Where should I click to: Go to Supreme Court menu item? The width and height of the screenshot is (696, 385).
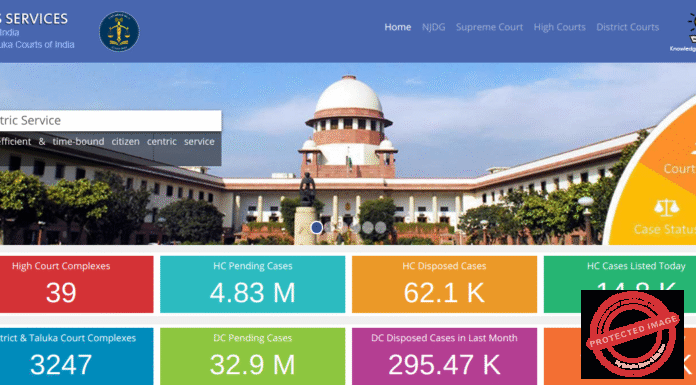coord(489,27)
